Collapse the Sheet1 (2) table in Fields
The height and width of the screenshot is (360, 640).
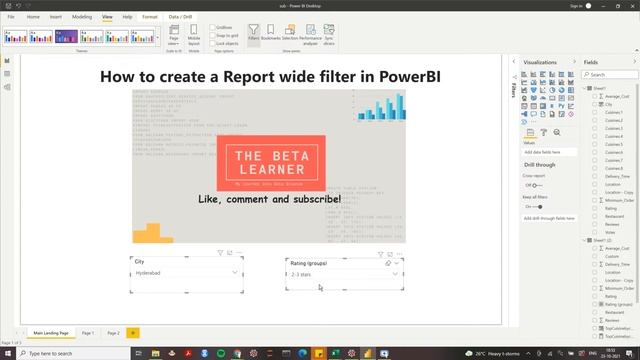coord(585,240)
